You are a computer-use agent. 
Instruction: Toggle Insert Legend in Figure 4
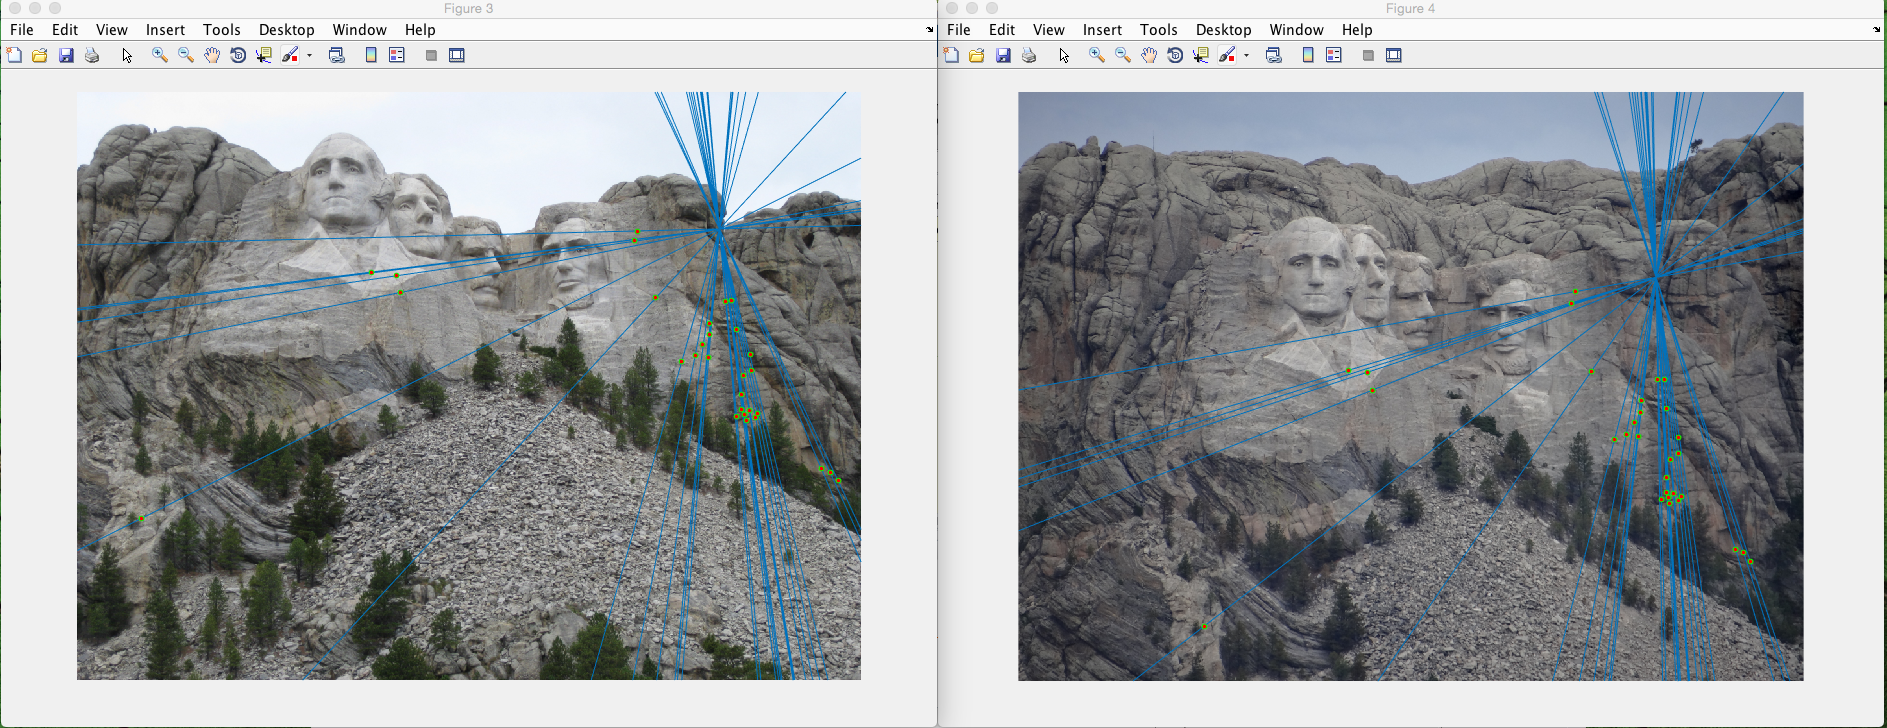[1334, 55]
